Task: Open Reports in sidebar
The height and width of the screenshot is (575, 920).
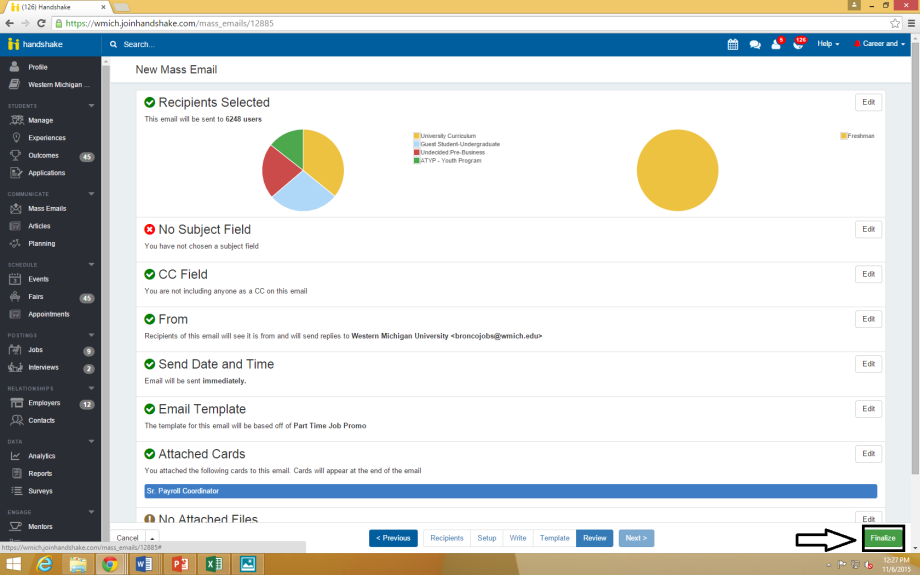Action: (x=40, y=473)
